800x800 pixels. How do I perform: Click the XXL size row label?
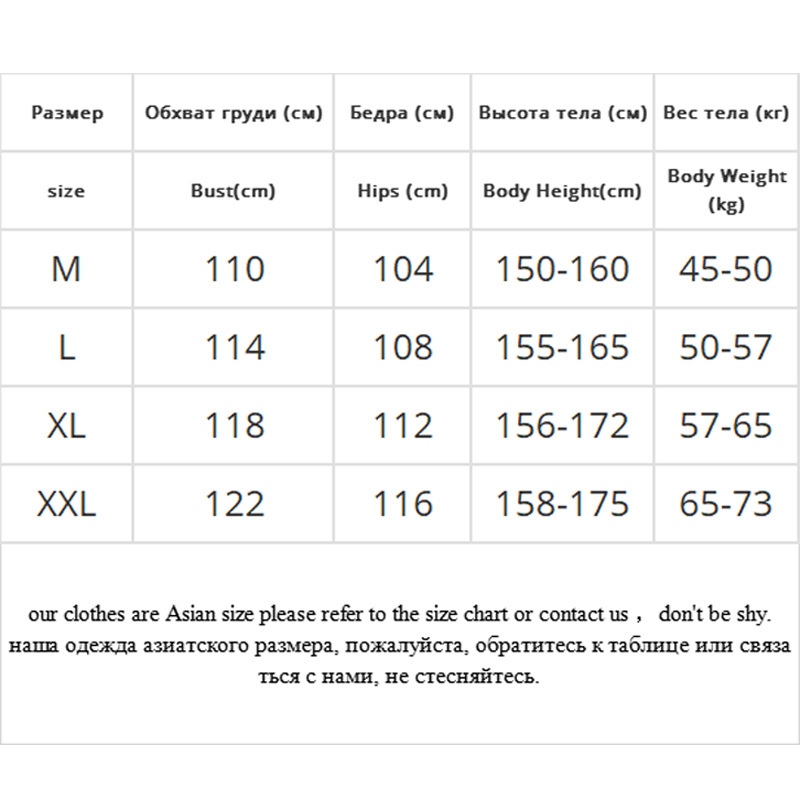point(66,504)
